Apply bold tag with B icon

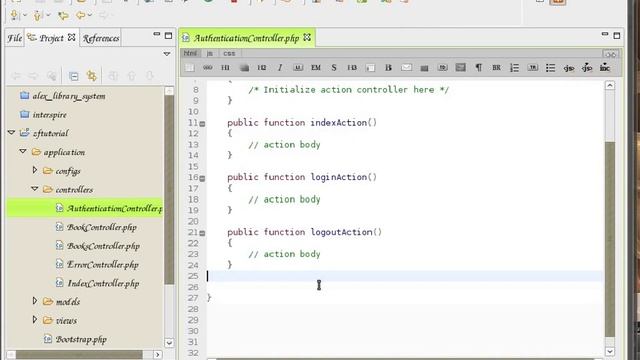(x=388, y=68)
